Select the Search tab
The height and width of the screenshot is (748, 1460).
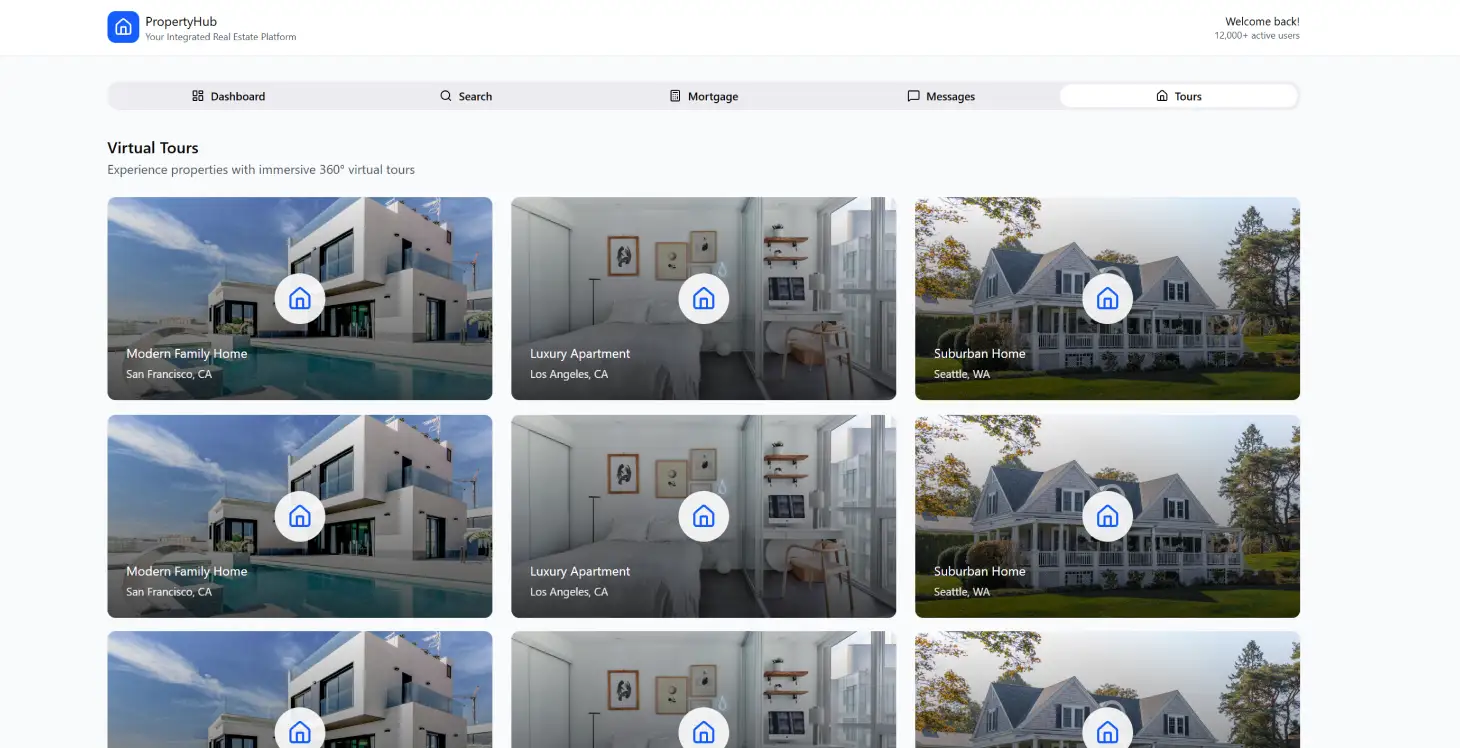pos(466,96)
